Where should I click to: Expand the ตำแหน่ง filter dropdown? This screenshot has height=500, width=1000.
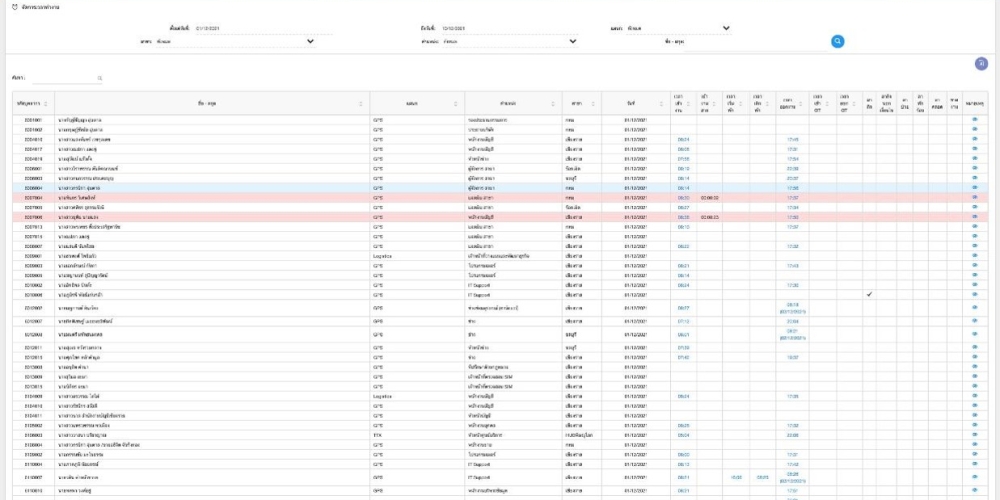573,41
